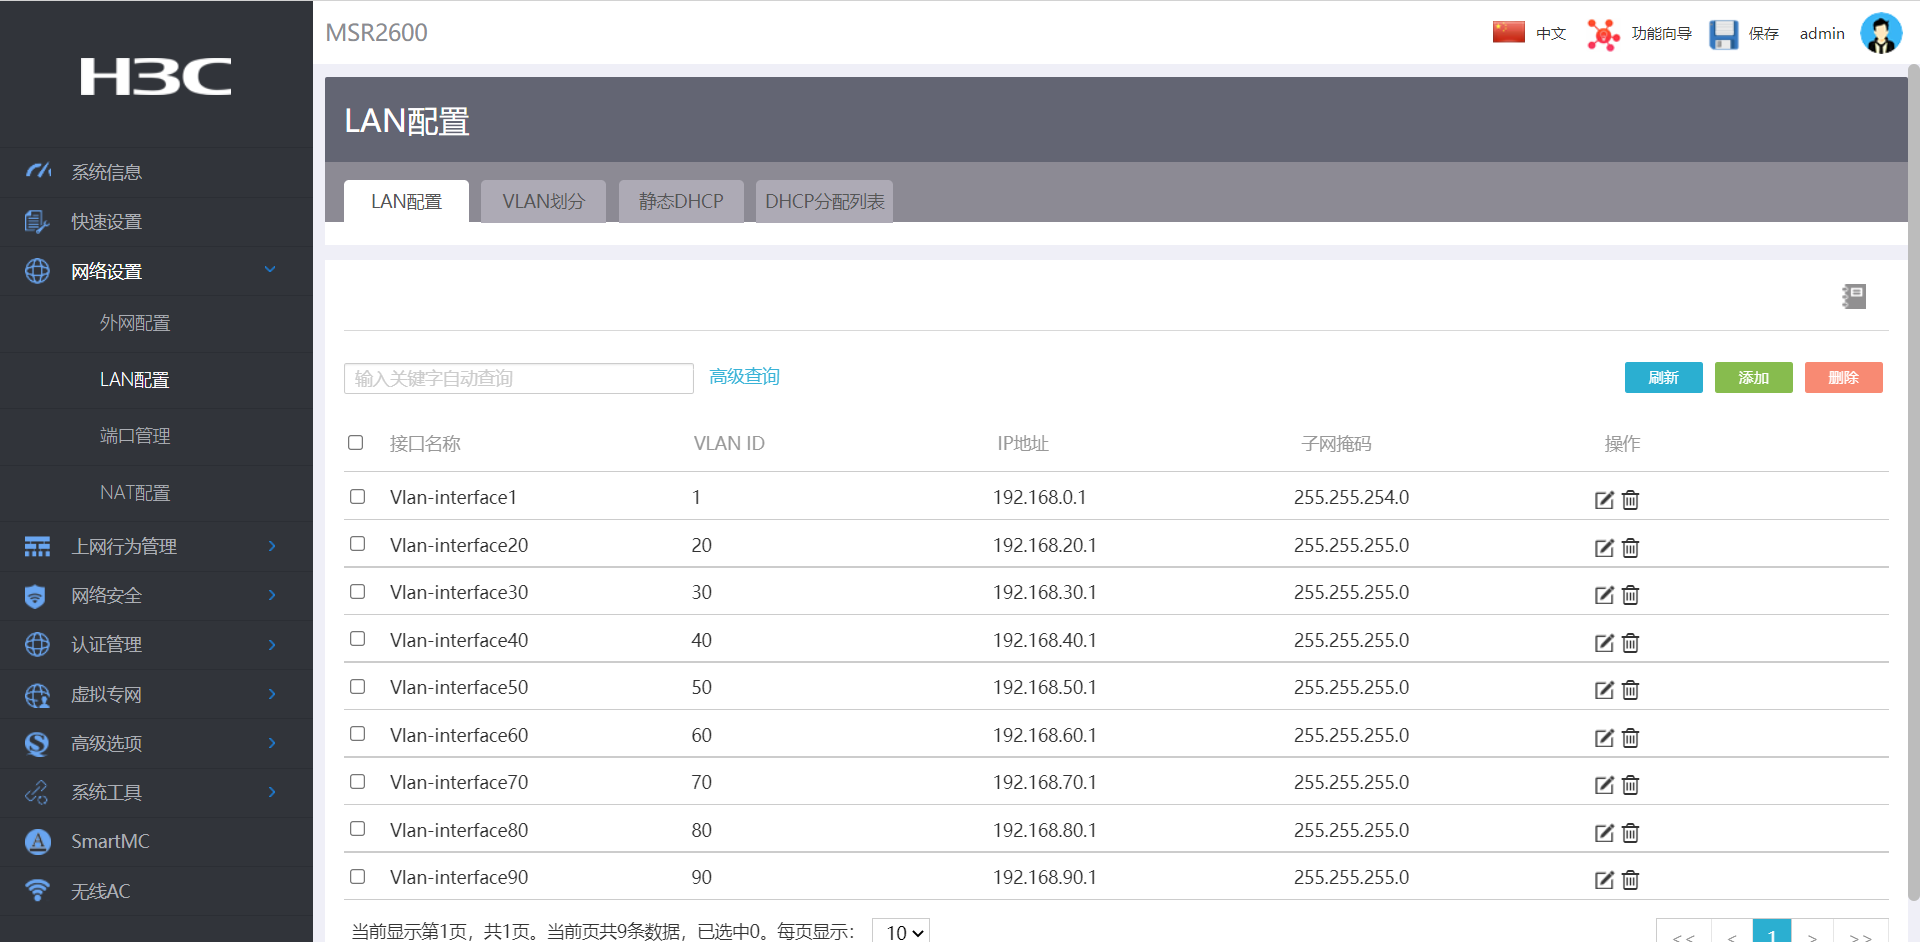Delete Vlan-interface60 row
1920x942 pixels.
point(1630,738)
